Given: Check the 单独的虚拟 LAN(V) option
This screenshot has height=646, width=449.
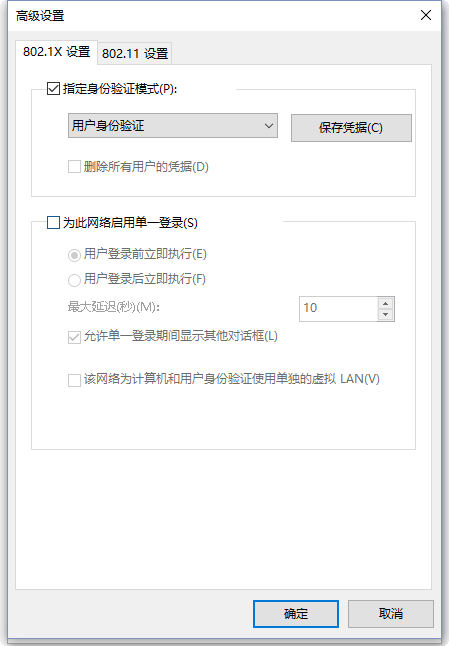Looking at the screenshot, I should coord(74,380).
